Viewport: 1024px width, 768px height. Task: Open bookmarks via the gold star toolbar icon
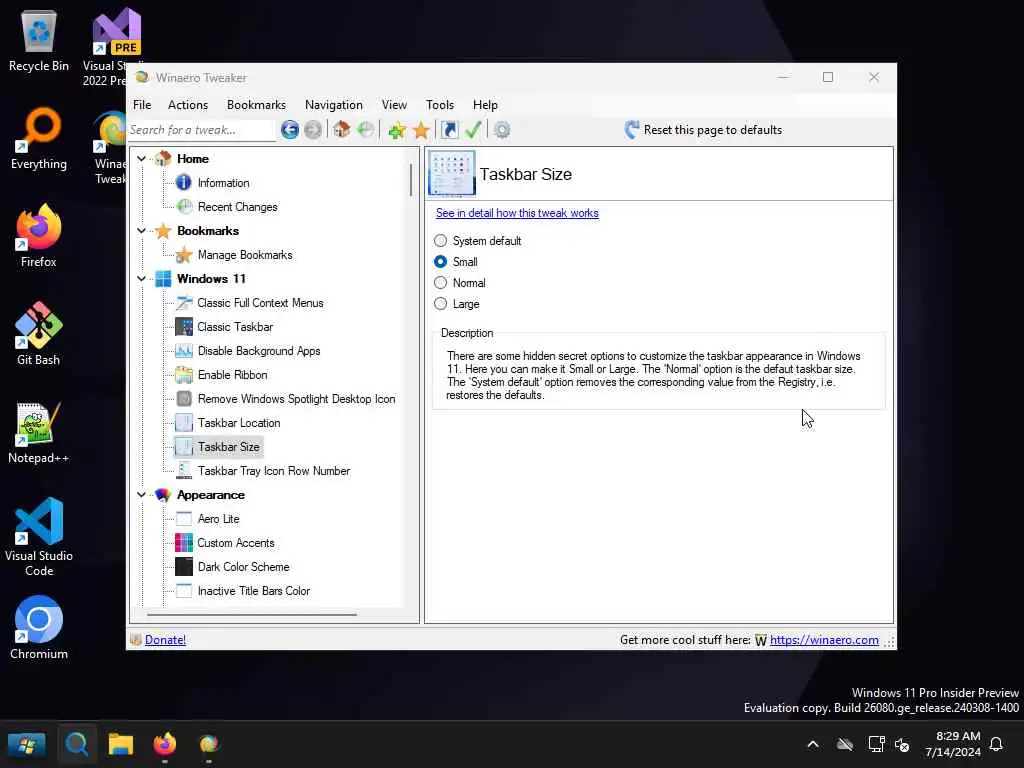(x=421, y=130)
